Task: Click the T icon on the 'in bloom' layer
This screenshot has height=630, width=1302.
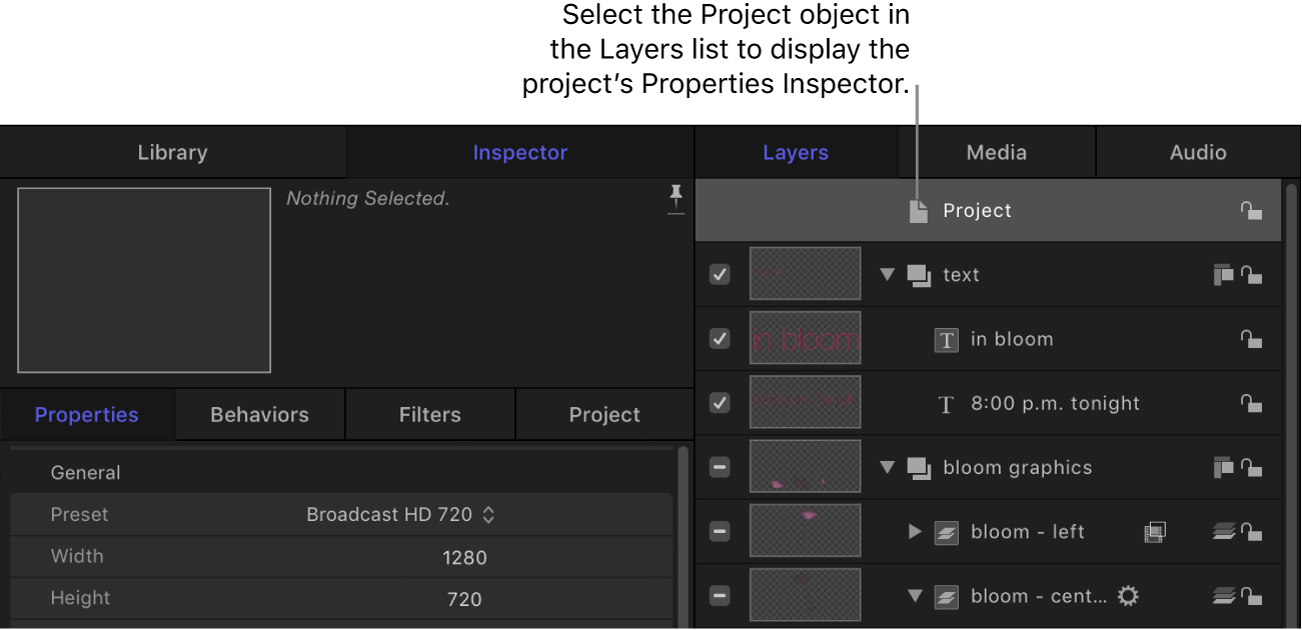Action: [x=946, y=339]
